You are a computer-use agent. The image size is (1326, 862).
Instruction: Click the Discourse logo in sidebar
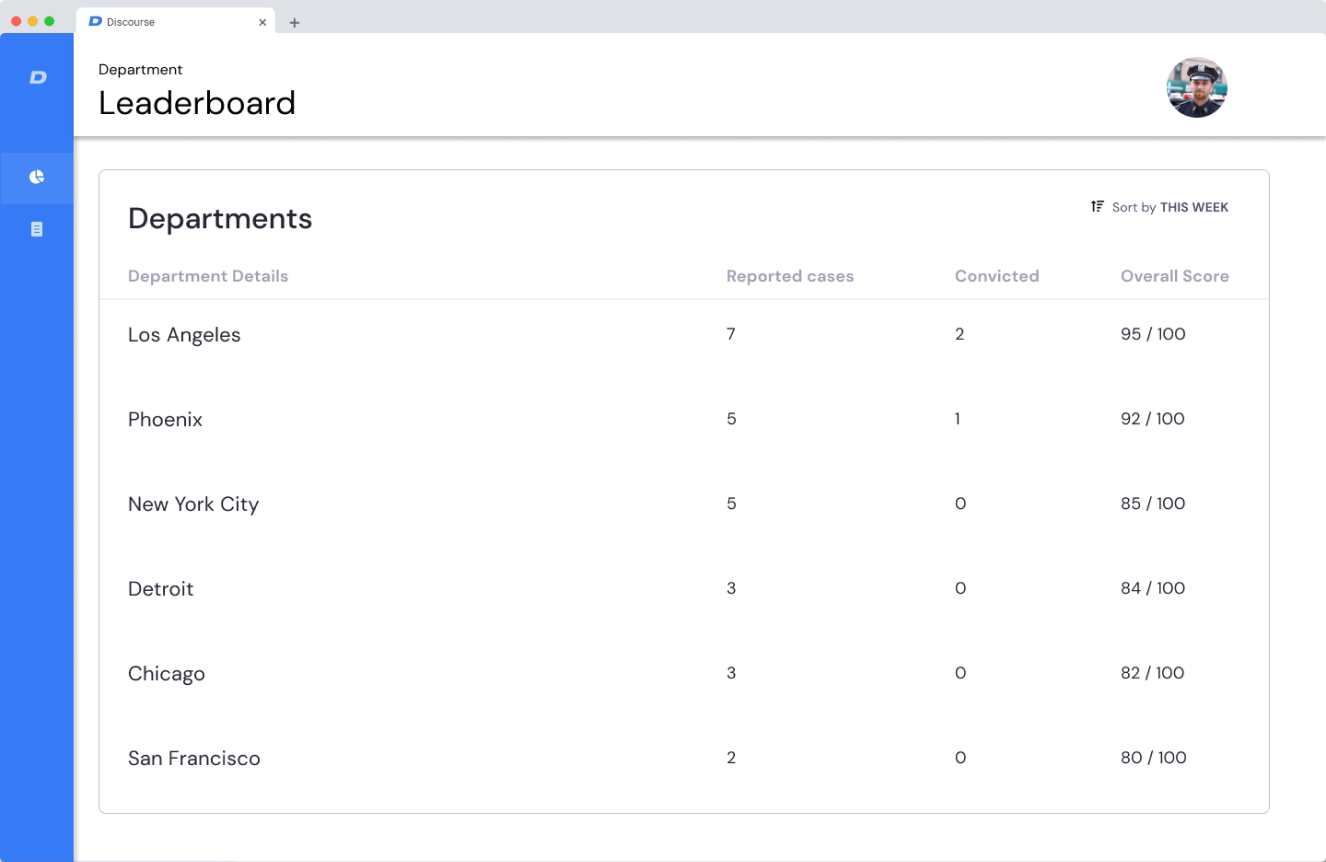(38, 77)
